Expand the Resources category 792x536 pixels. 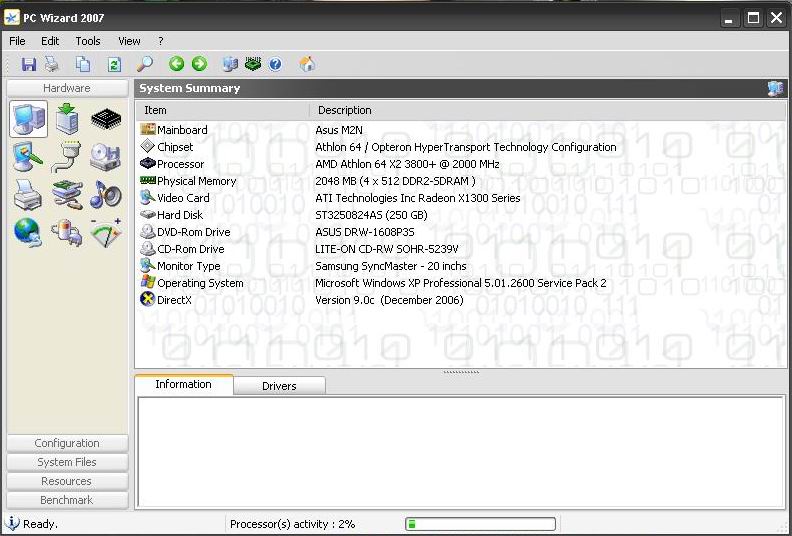[67, 481]
